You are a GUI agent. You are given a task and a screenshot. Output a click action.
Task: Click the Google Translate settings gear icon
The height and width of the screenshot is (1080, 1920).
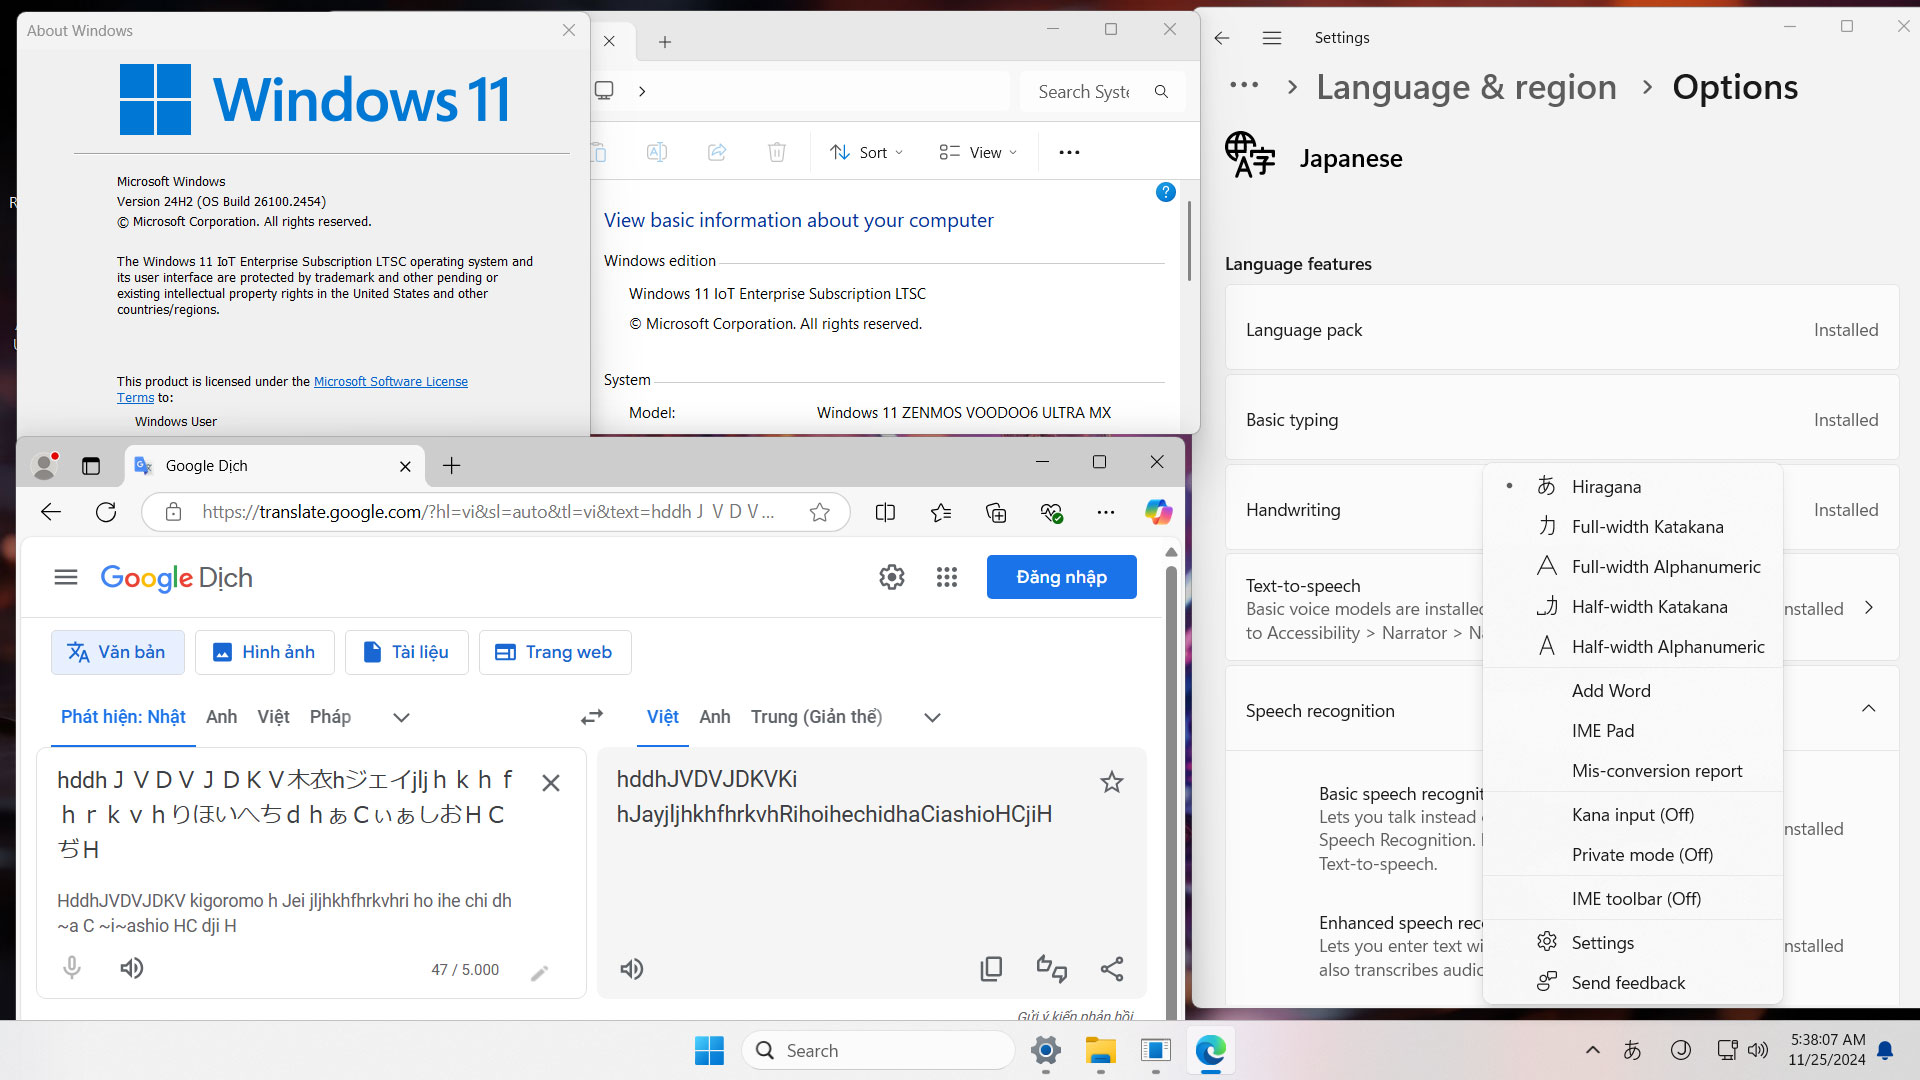pos(891,577)
